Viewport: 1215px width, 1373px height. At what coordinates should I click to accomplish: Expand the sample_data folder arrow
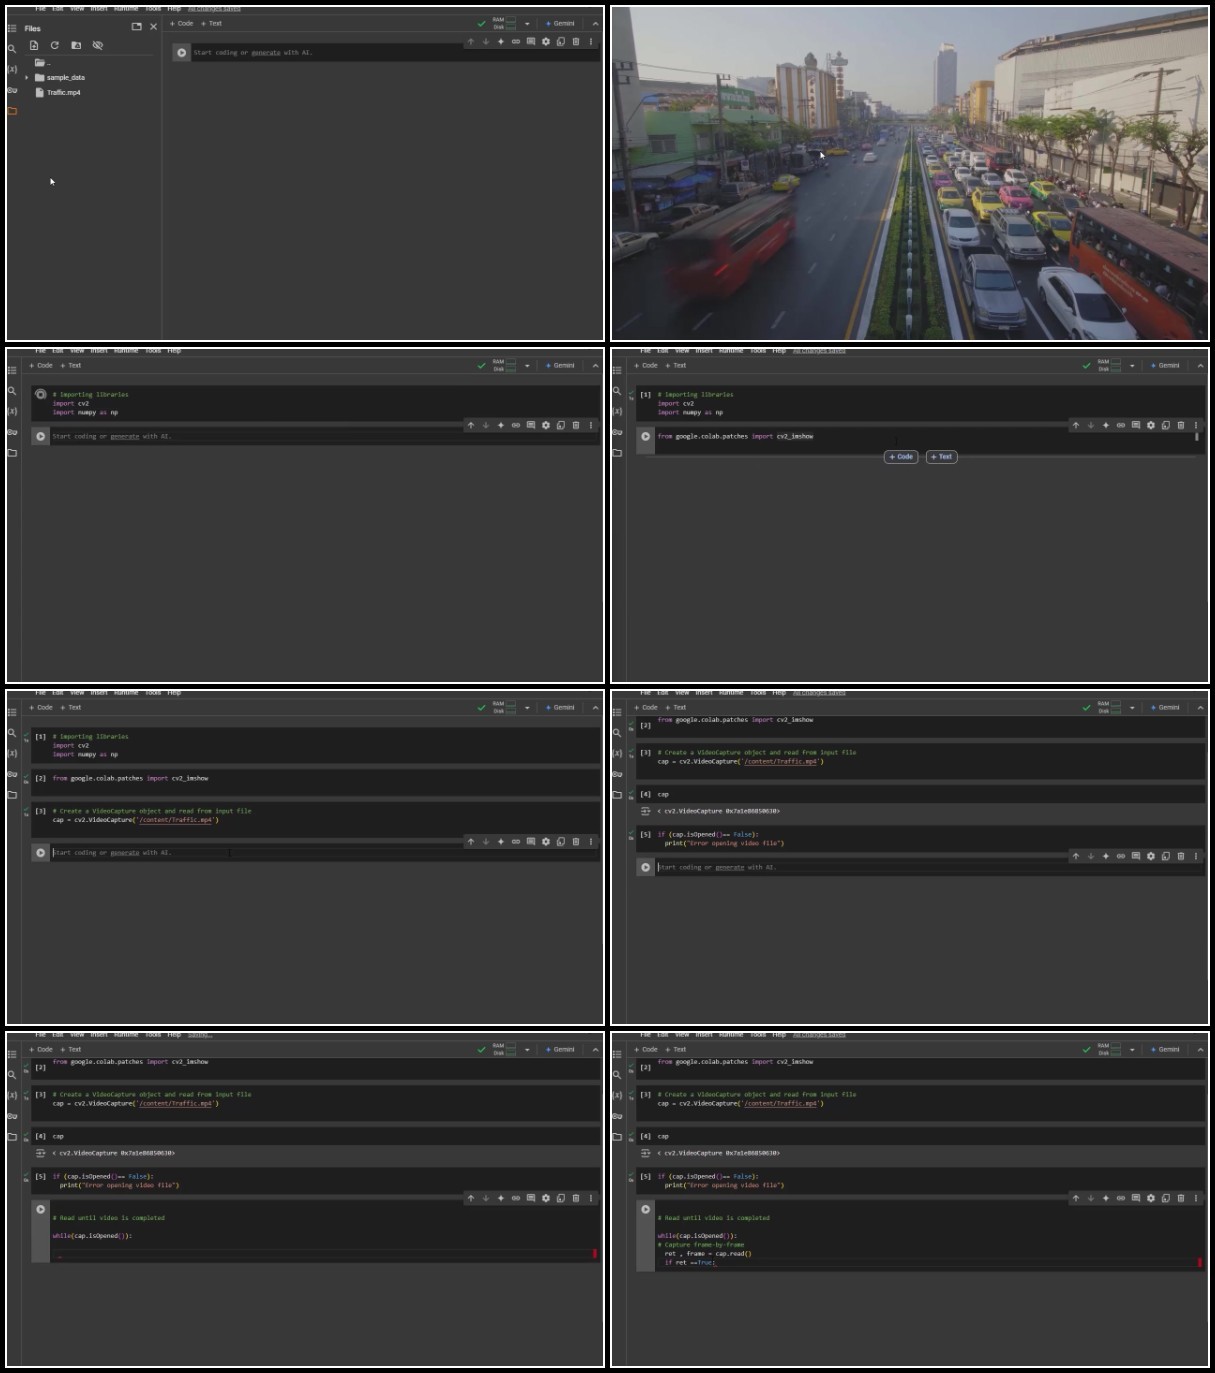point(27,77)
